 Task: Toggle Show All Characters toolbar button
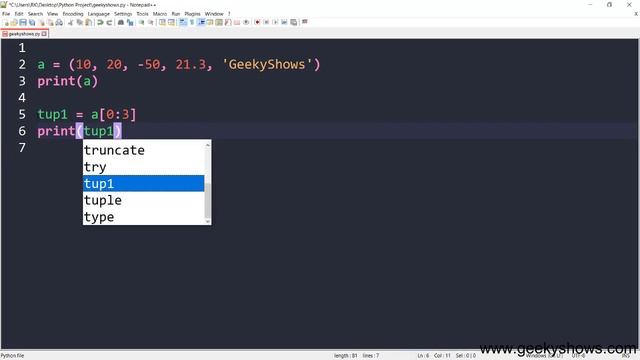[192, 22]
